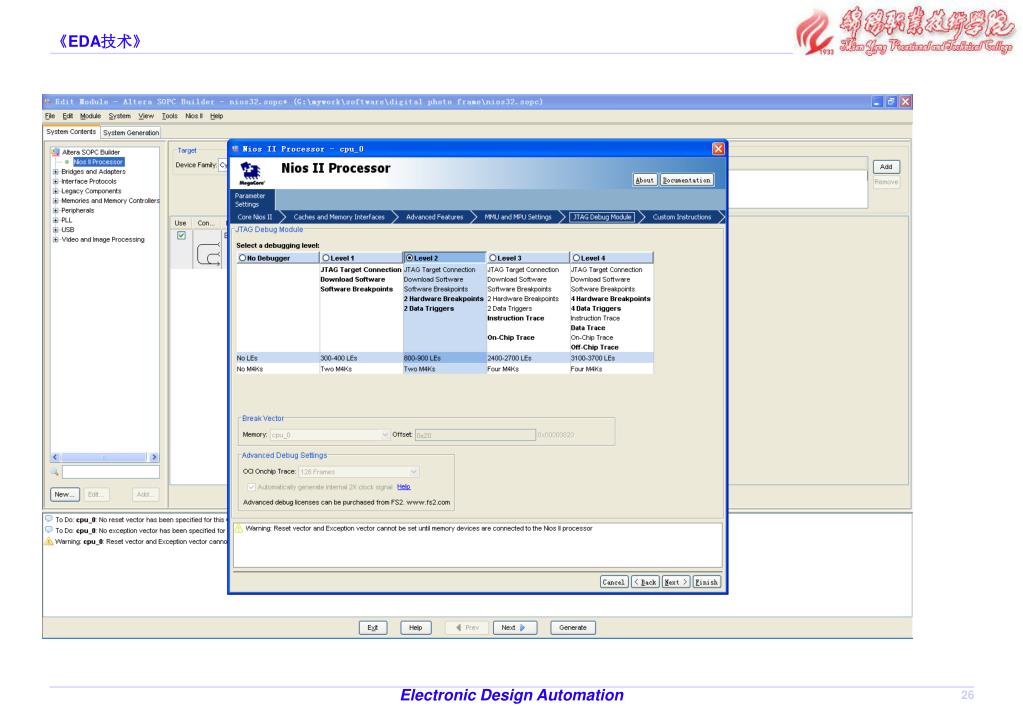Click scrollbar left arrow in component tree

point(55,457)
